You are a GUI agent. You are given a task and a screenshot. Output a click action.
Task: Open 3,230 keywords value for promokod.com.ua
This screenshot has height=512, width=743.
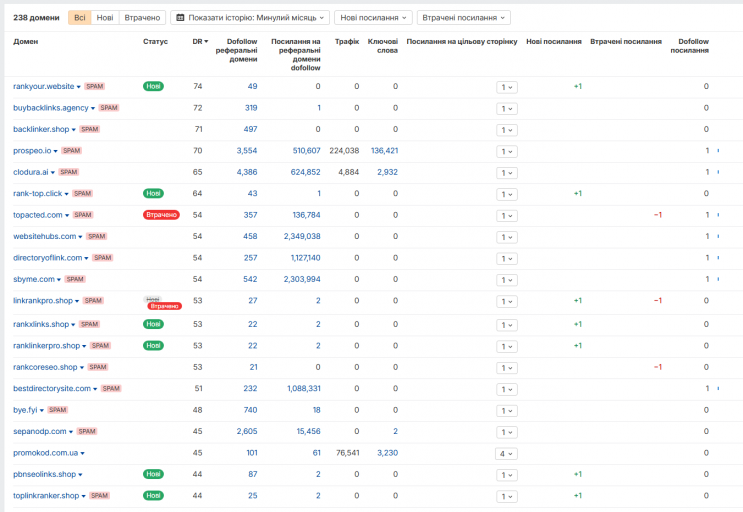coord(388,453)
